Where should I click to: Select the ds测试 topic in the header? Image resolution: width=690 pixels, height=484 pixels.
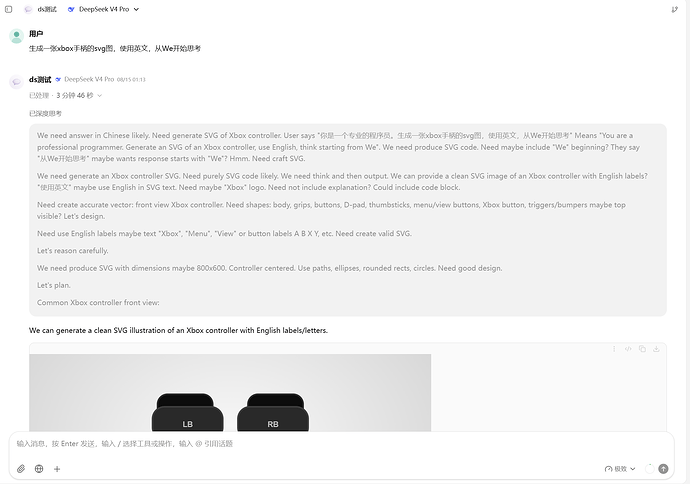click(x=41, y=9)
